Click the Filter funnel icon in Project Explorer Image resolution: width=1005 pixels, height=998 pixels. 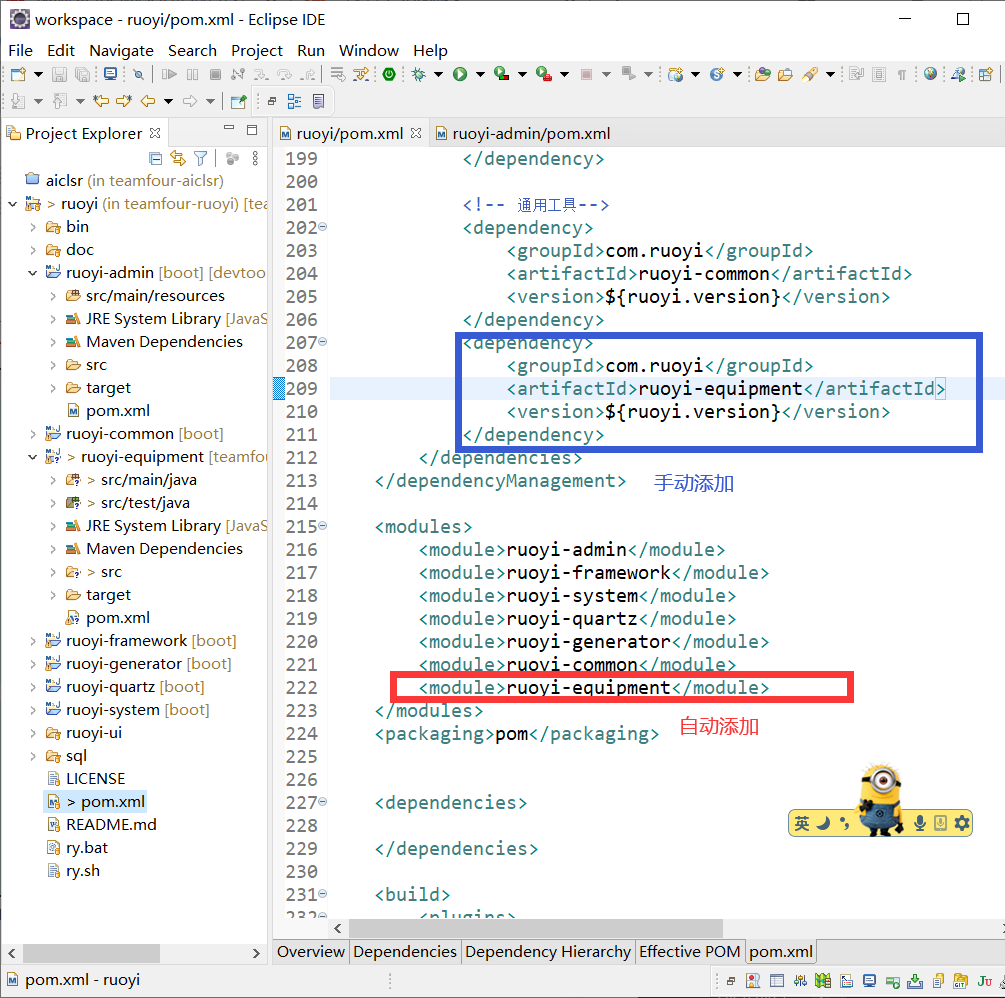click(201, 158)
